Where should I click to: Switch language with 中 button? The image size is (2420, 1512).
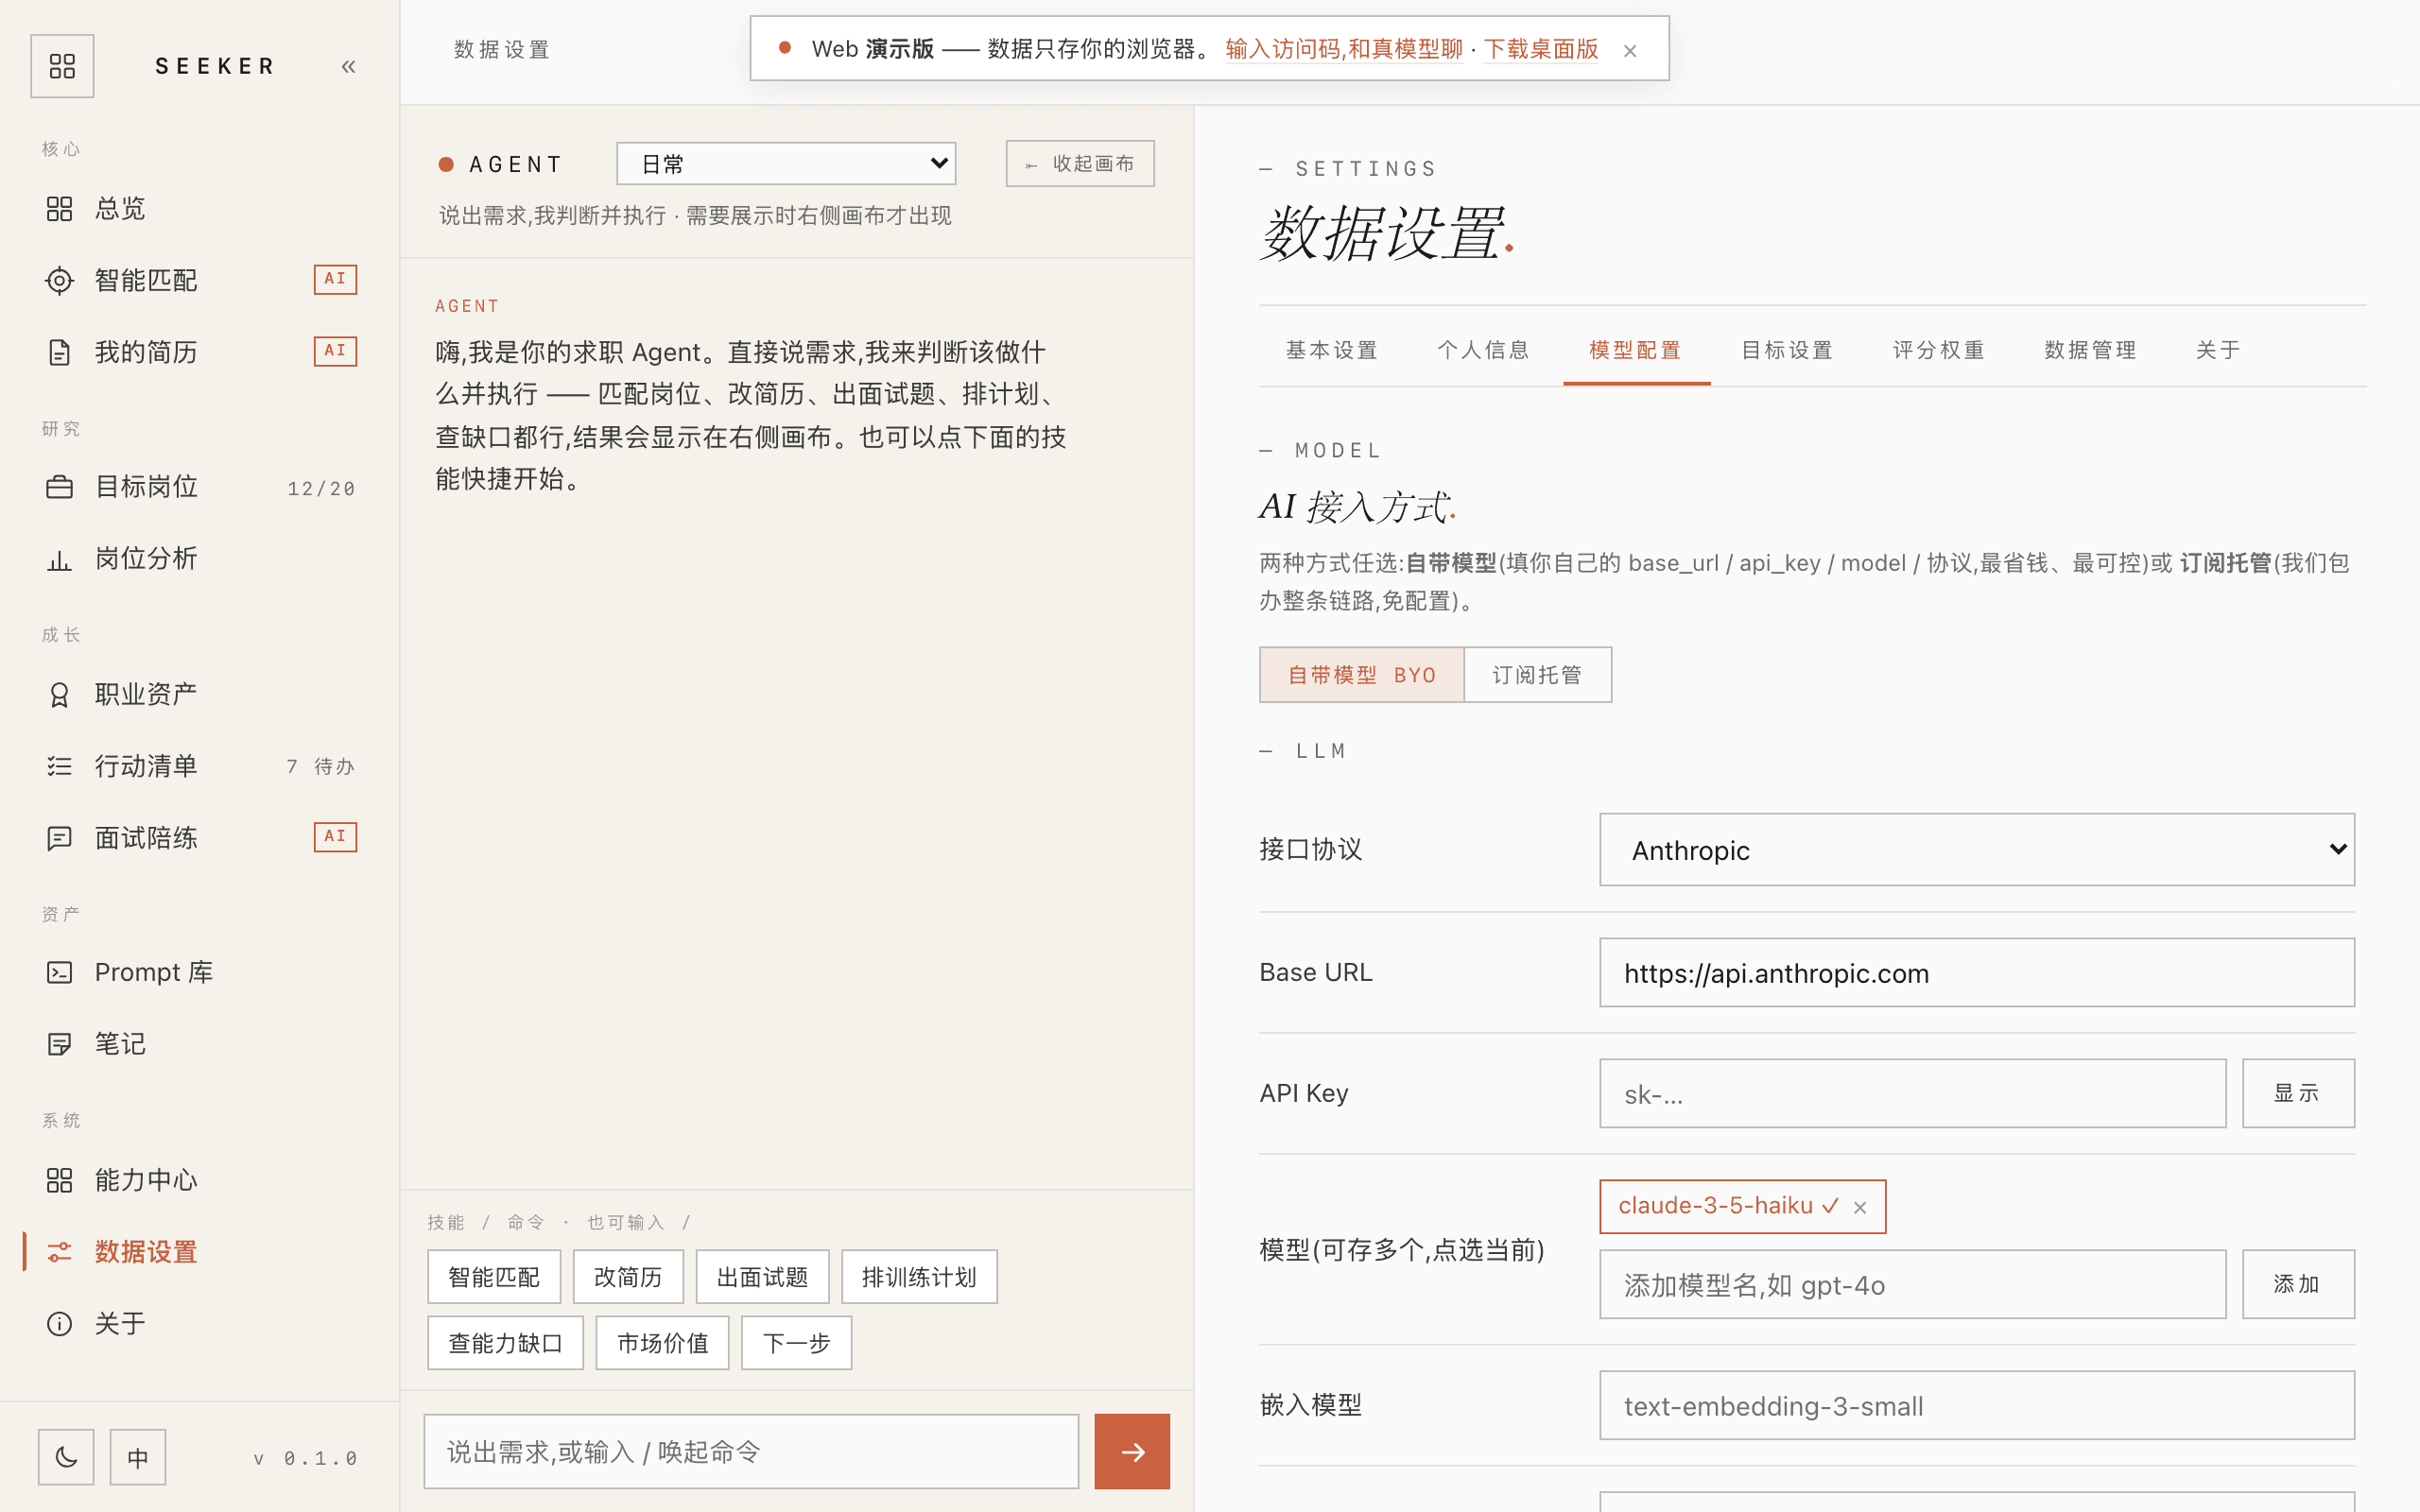138,1457
